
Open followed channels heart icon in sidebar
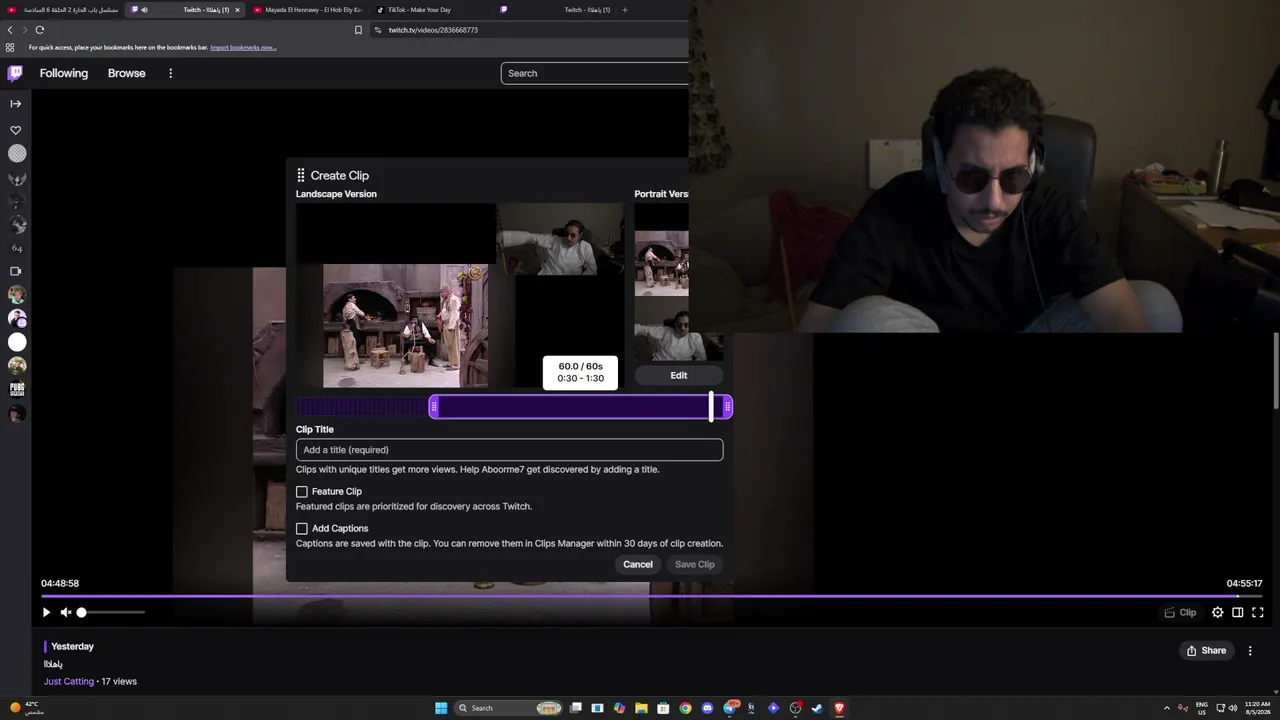pos(16,130)
